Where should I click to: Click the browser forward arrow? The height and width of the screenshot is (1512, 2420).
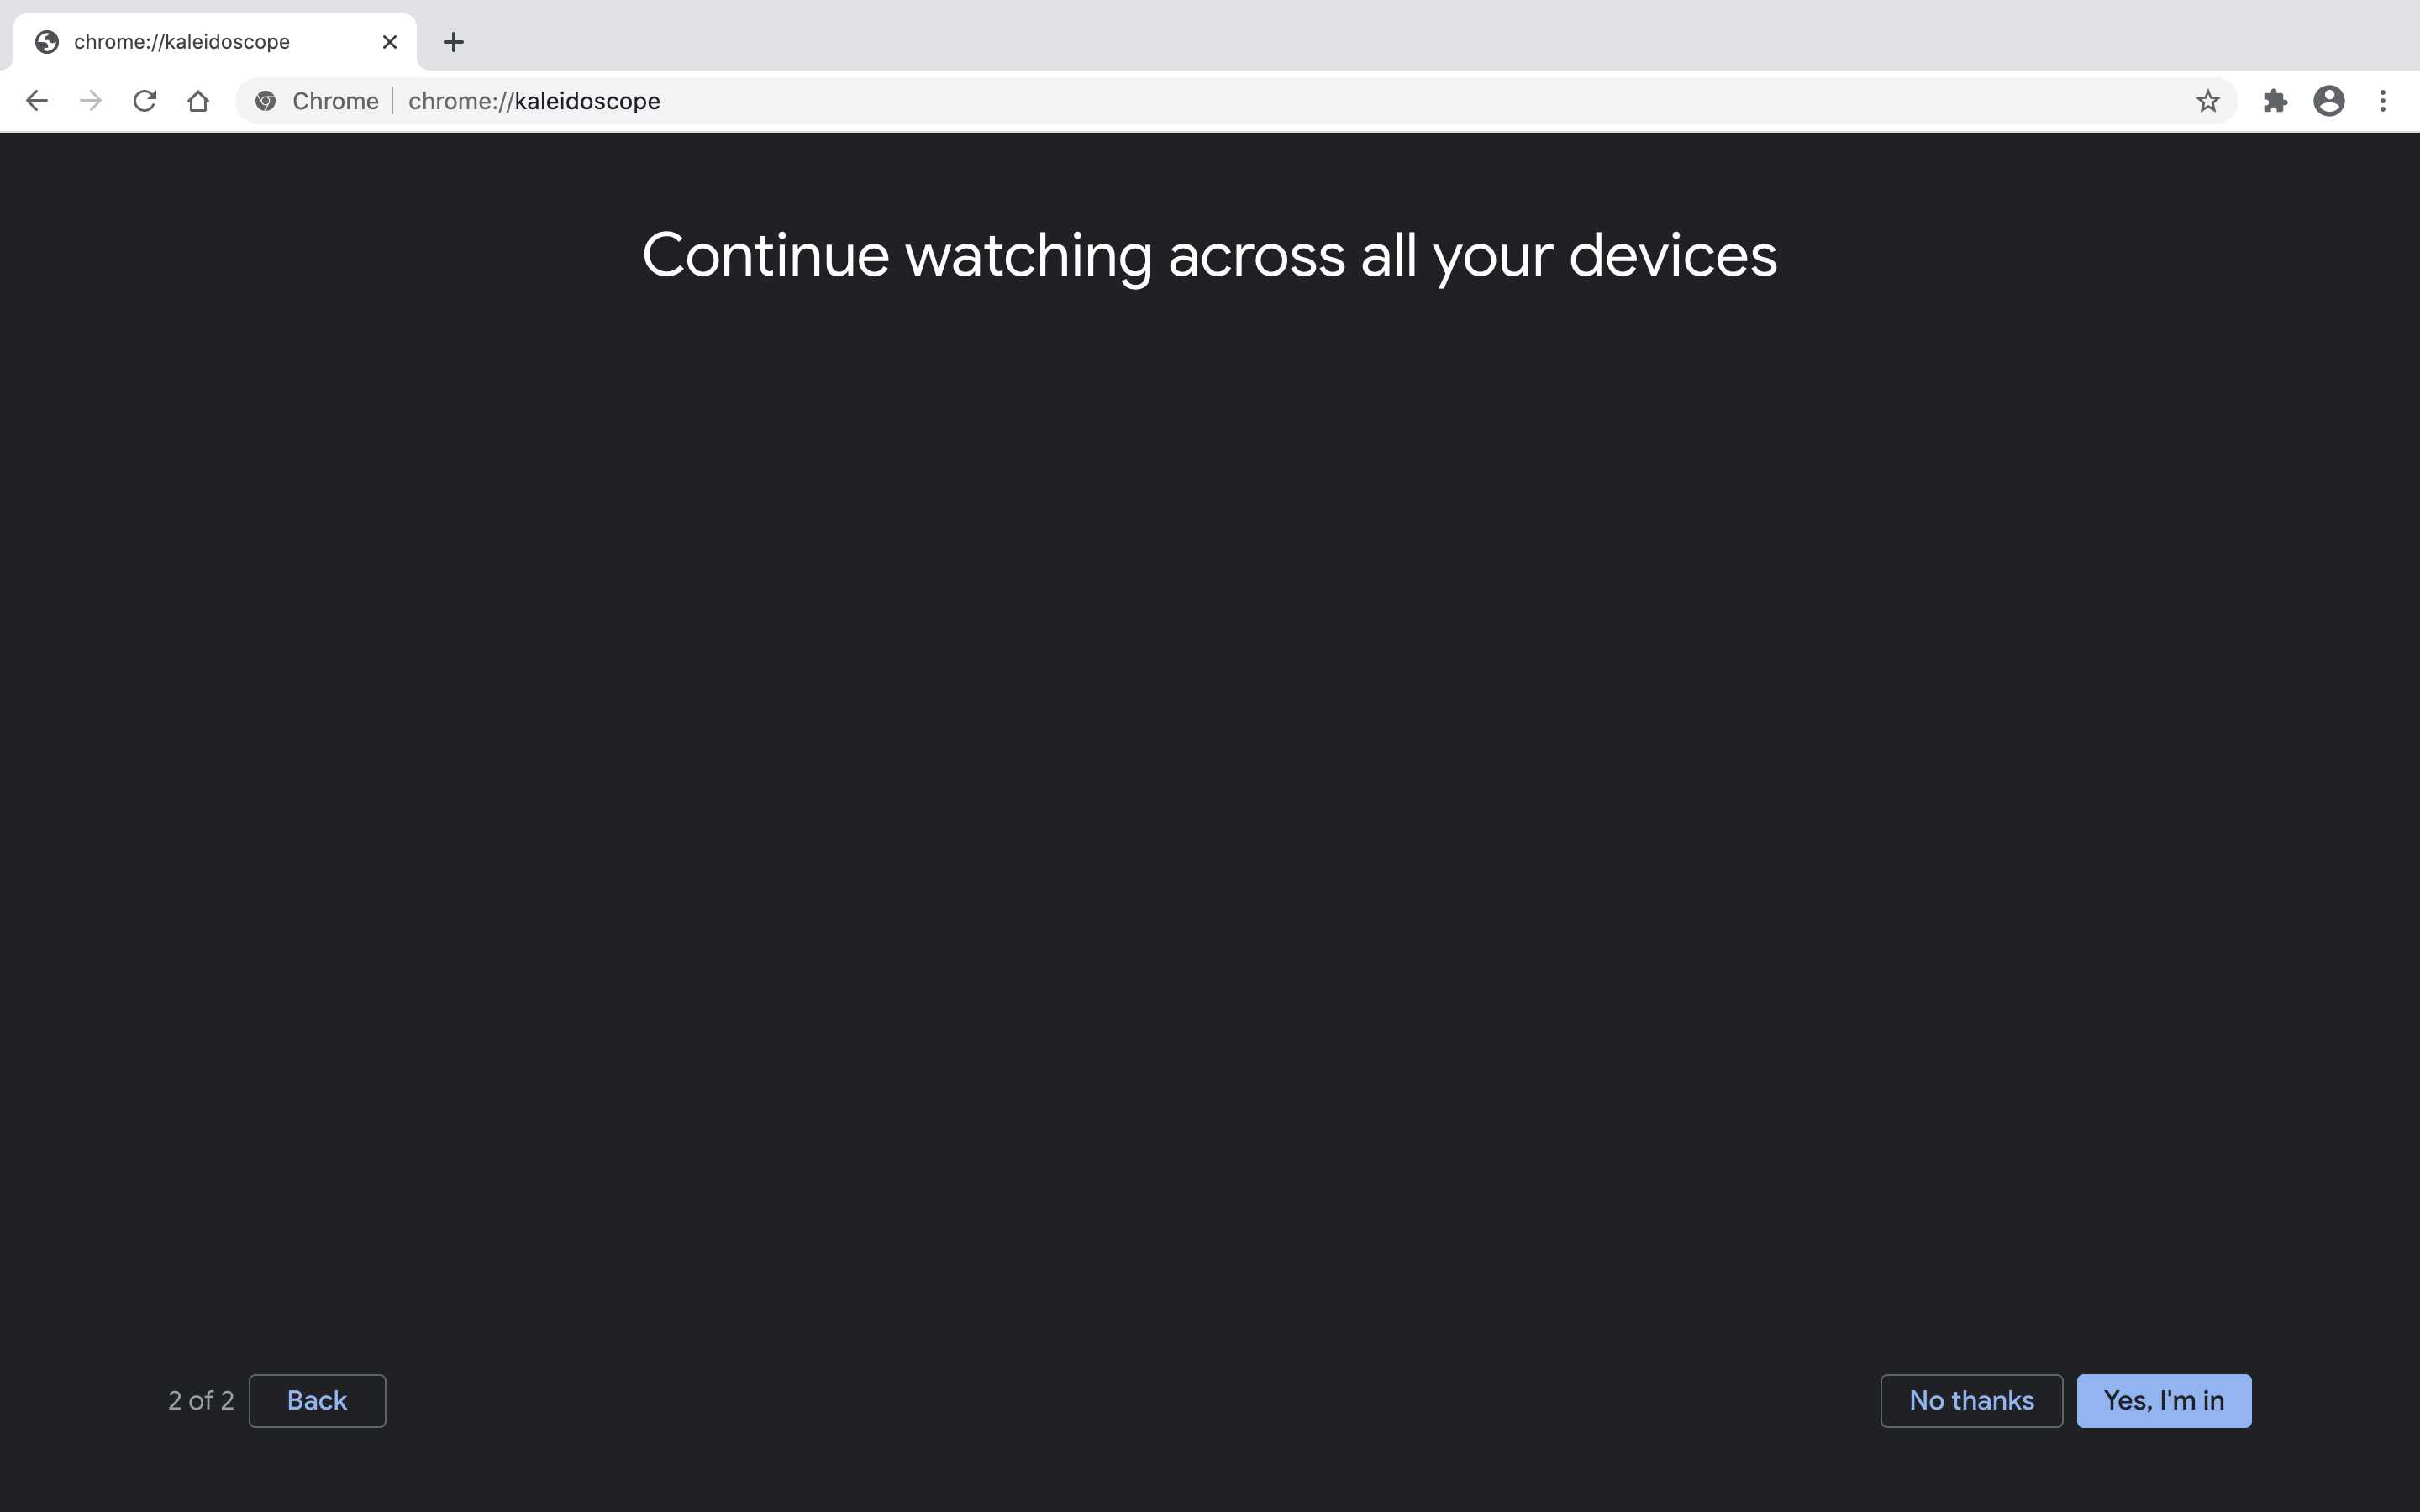[x=91, y=101]
